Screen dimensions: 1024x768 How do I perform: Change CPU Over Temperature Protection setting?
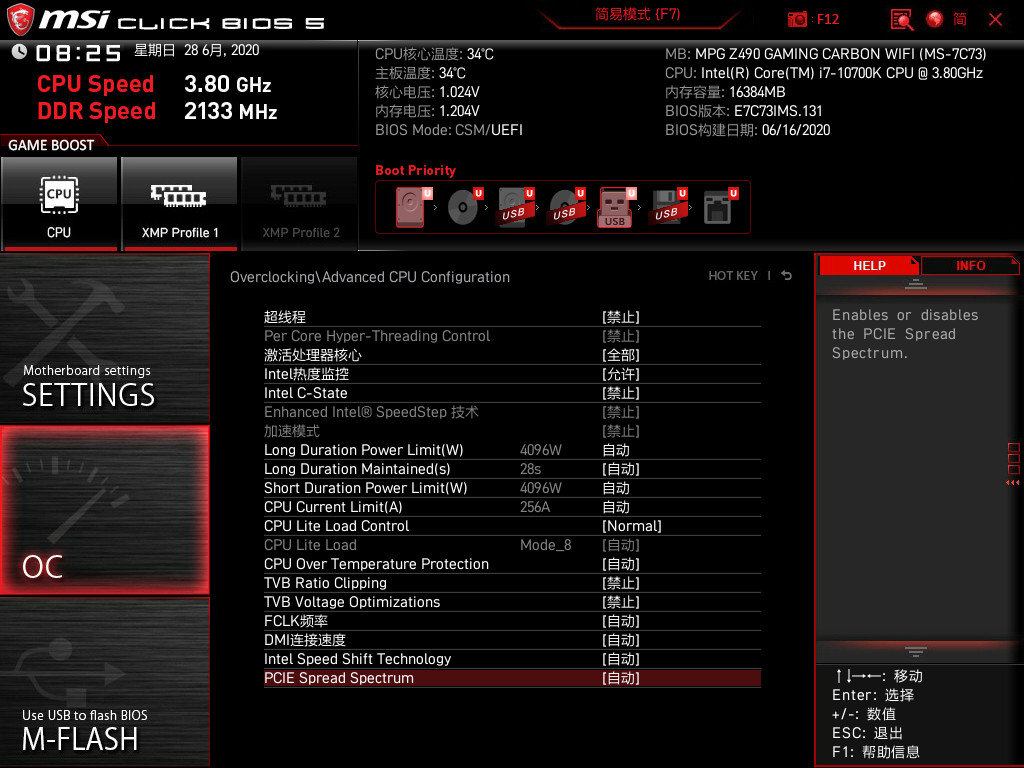click(512, 564)
